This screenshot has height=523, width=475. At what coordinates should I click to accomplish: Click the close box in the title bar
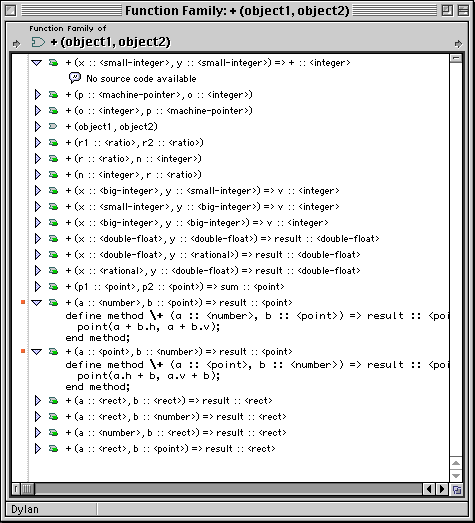click(x=11, y=11)
